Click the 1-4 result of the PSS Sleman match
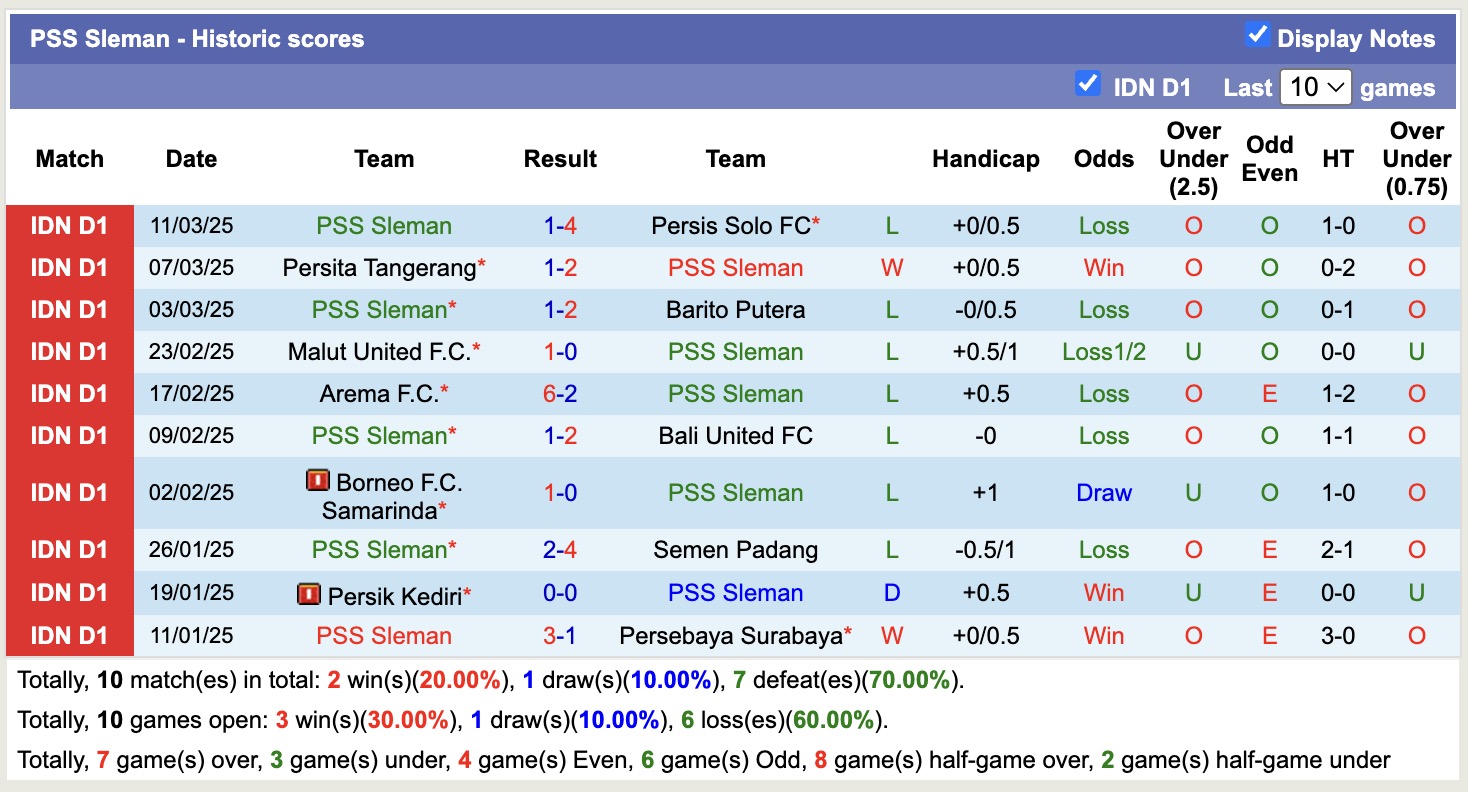Screen dimensions: 1468x792 click(560, 225)
